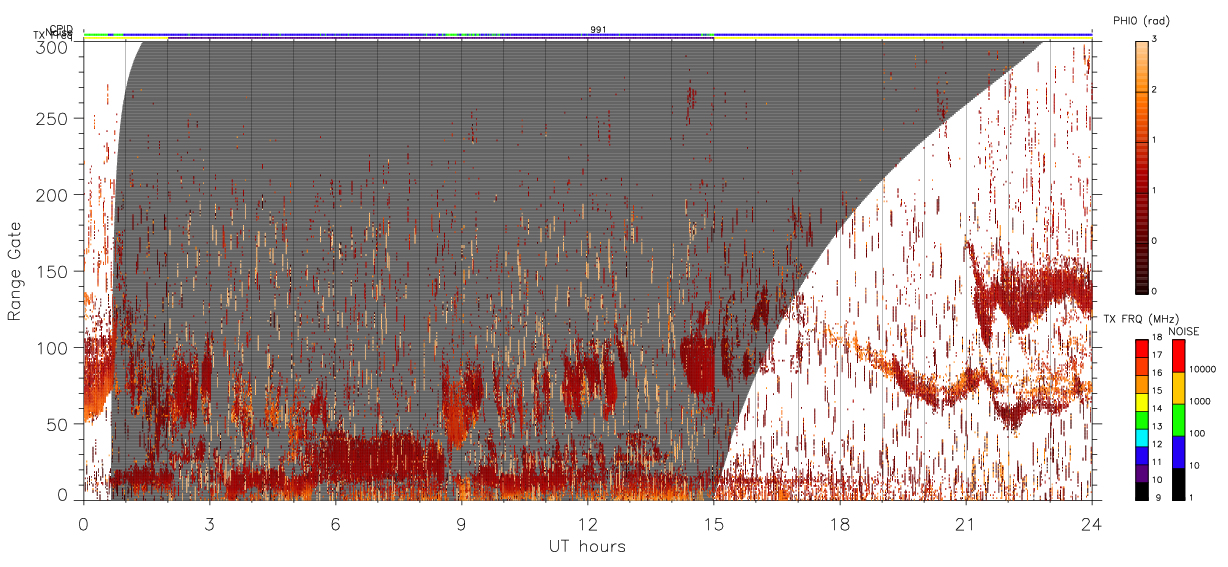
Task: Select x-axis tick label '15' under plot
Action: click(x=713, y=523)
